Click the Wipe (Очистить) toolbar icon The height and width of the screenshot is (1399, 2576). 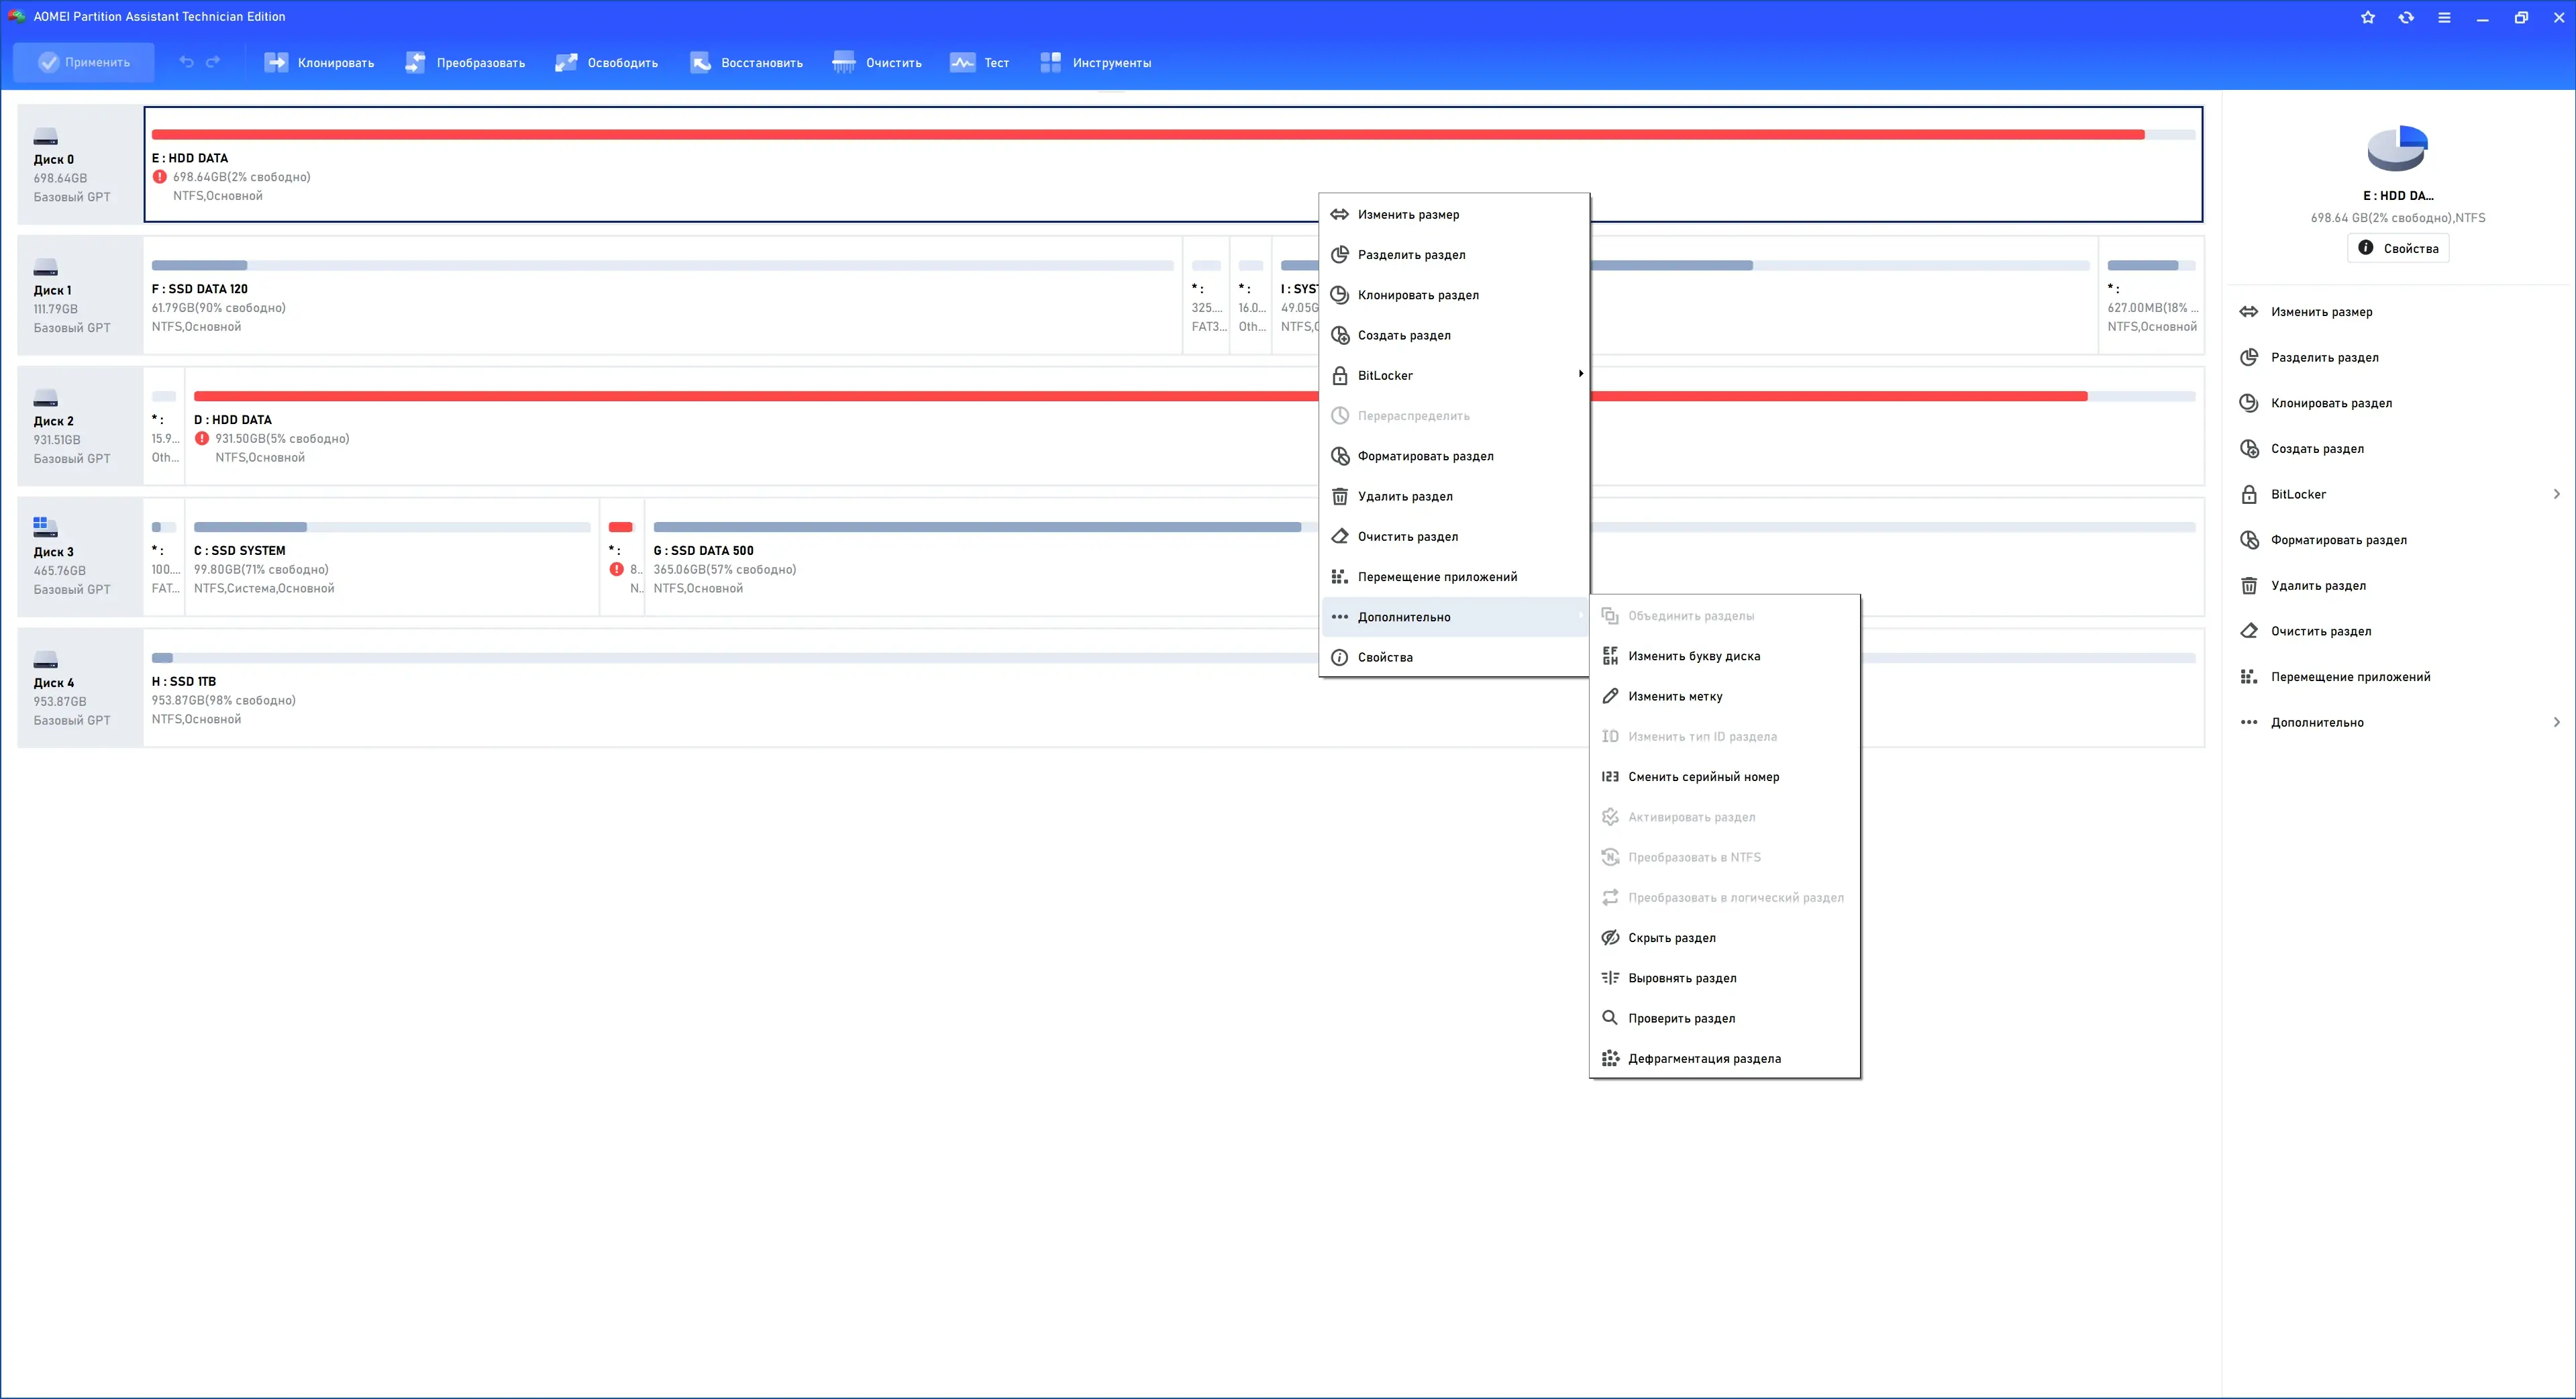[x=844, y=62]
